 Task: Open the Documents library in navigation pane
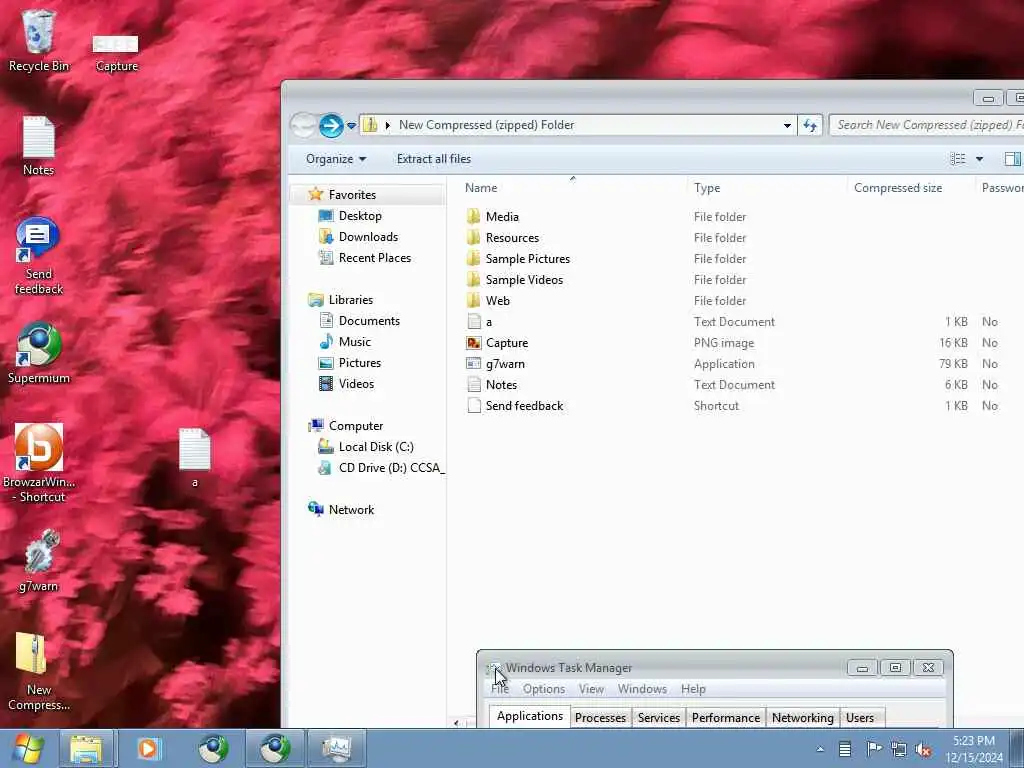369,321
